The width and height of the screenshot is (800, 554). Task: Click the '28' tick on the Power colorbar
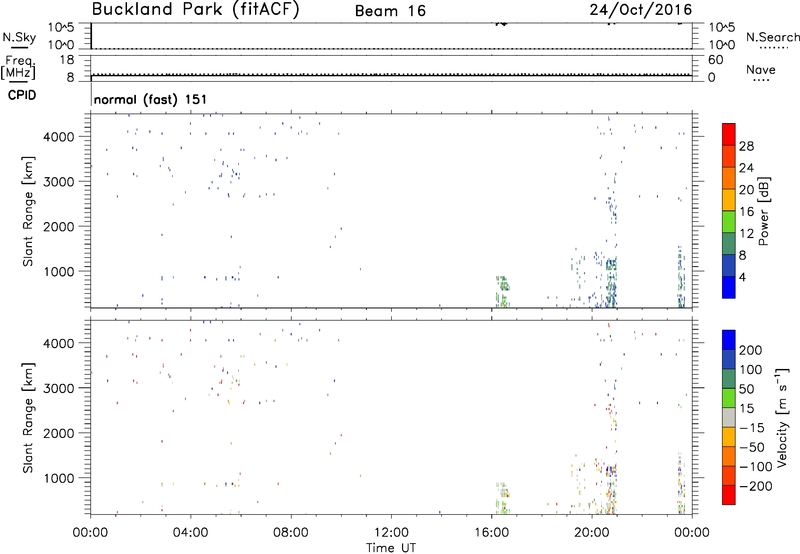[746, 146]
